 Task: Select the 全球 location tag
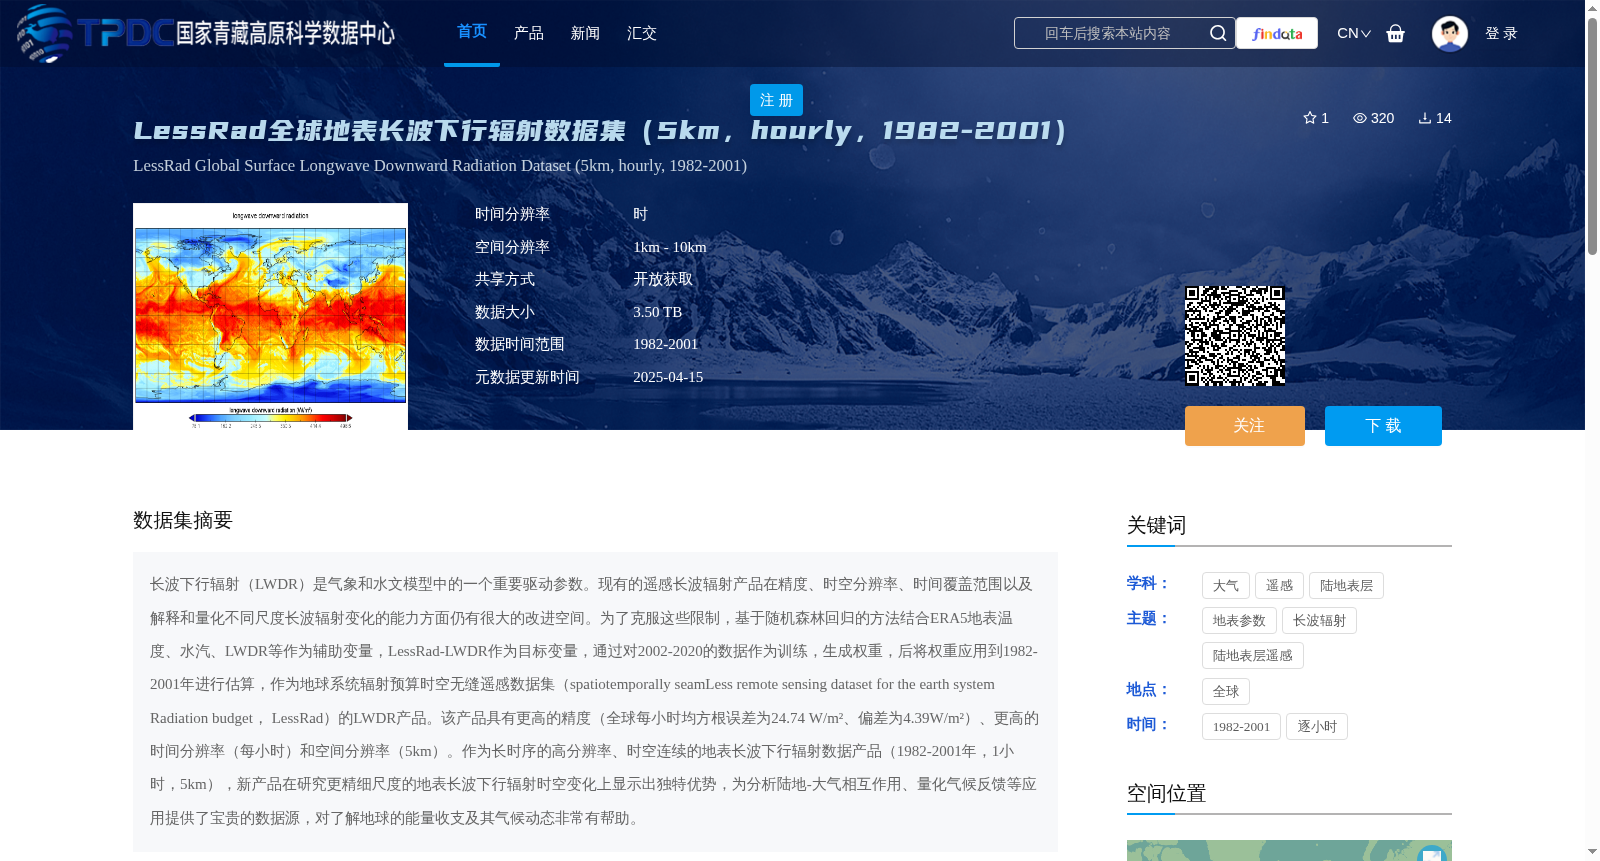(1226, 692)
